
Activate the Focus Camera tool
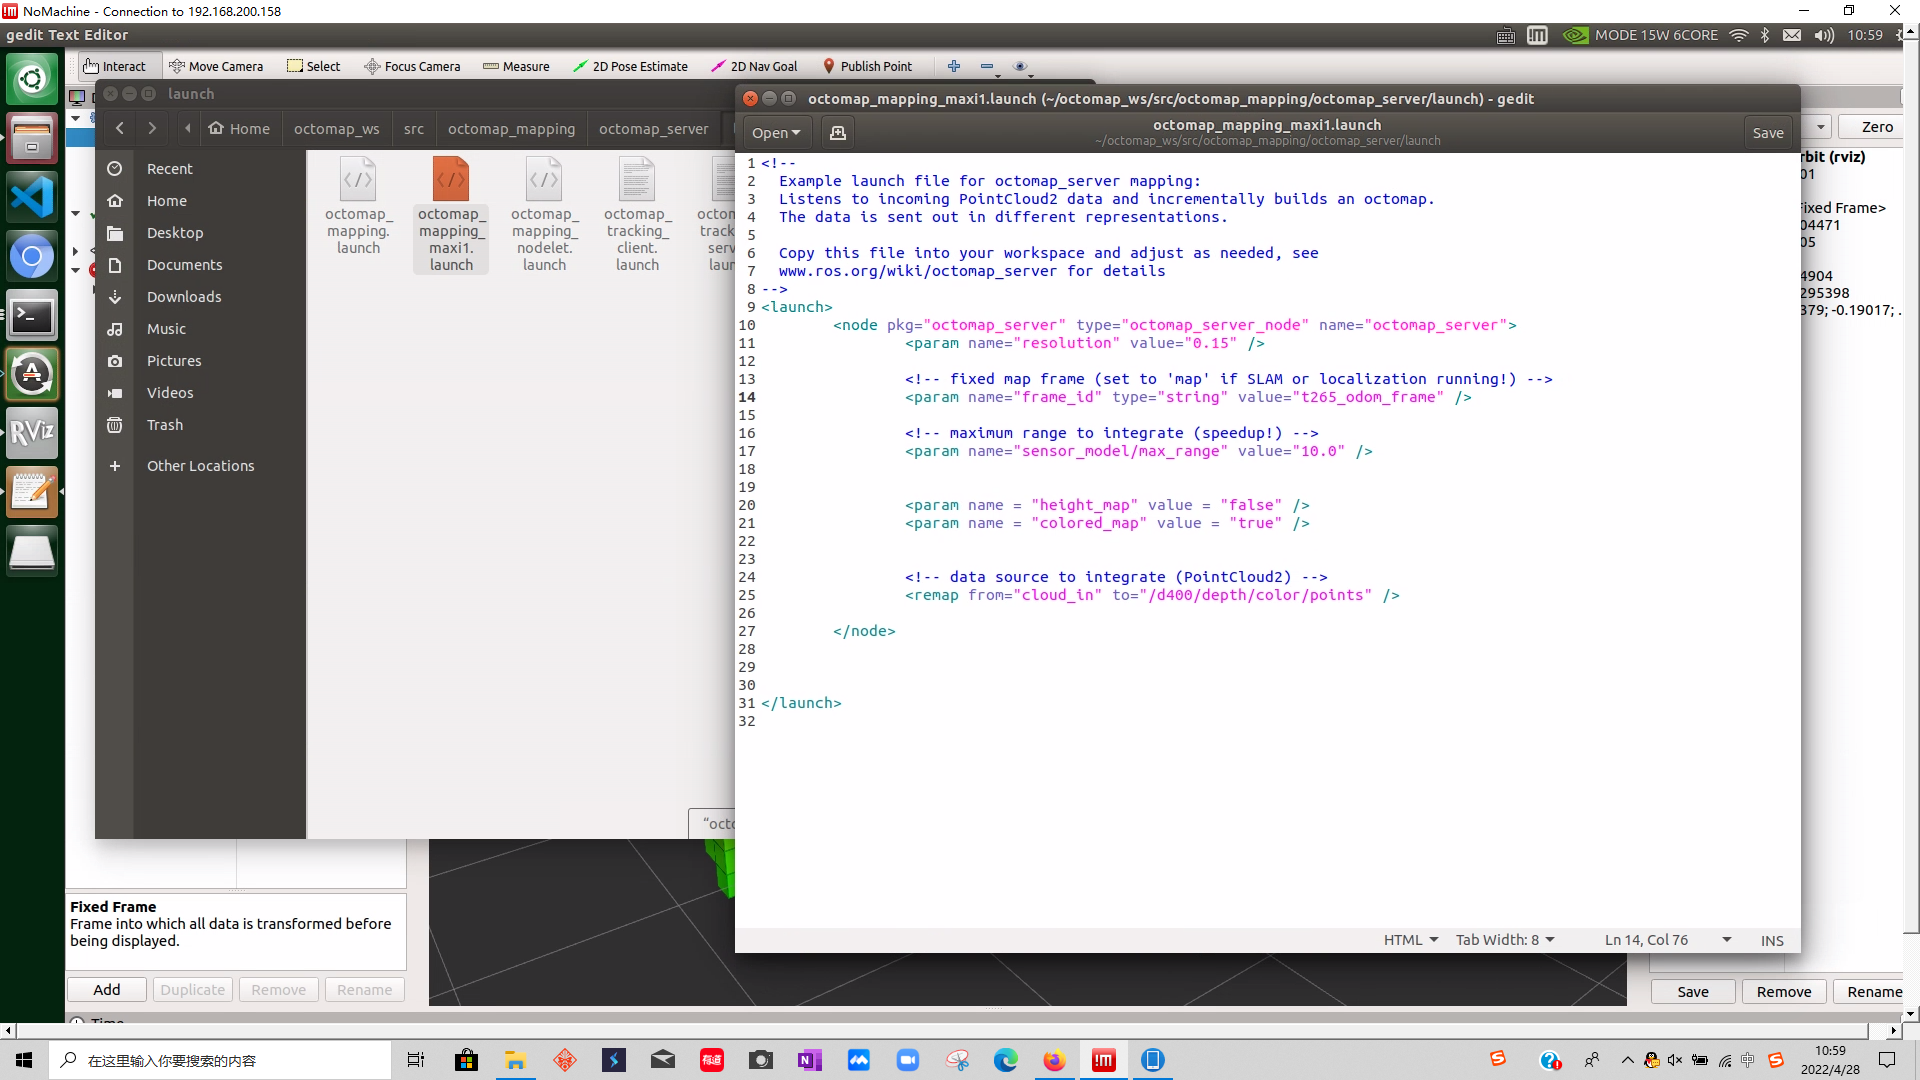412,66
